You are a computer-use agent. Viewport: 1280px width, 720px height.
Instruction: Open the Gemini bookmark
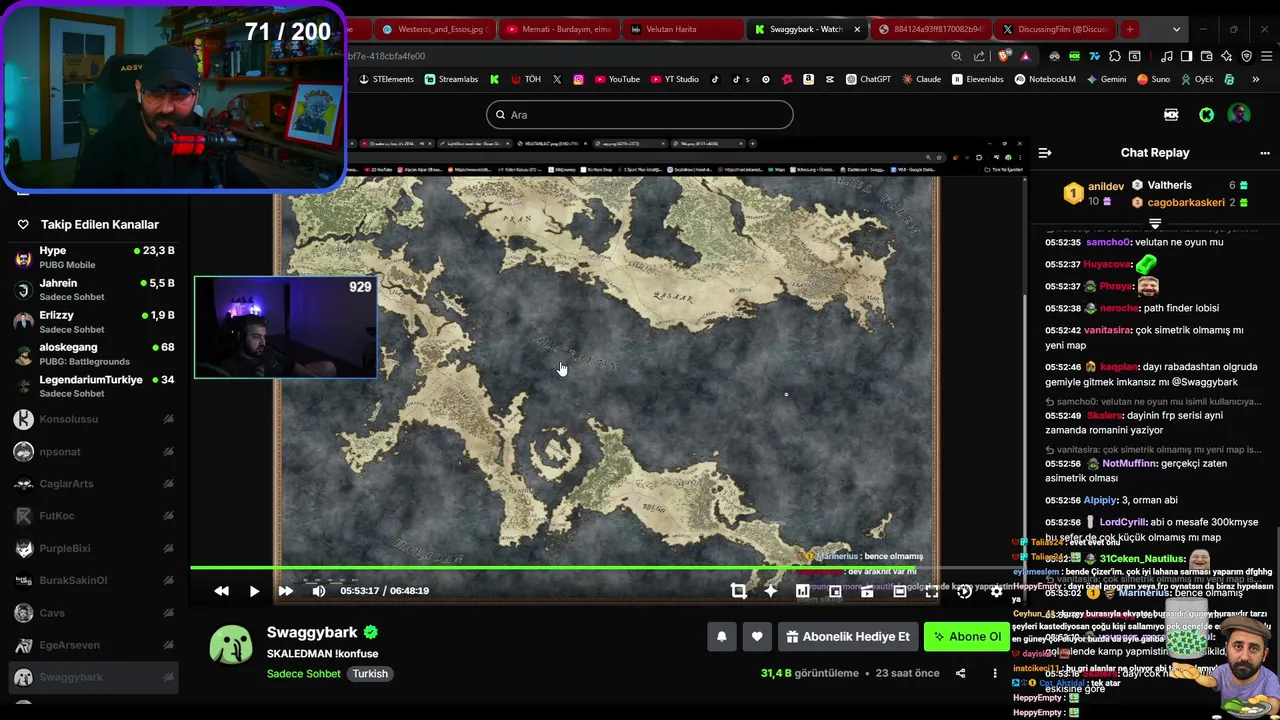coord(1106,79)
